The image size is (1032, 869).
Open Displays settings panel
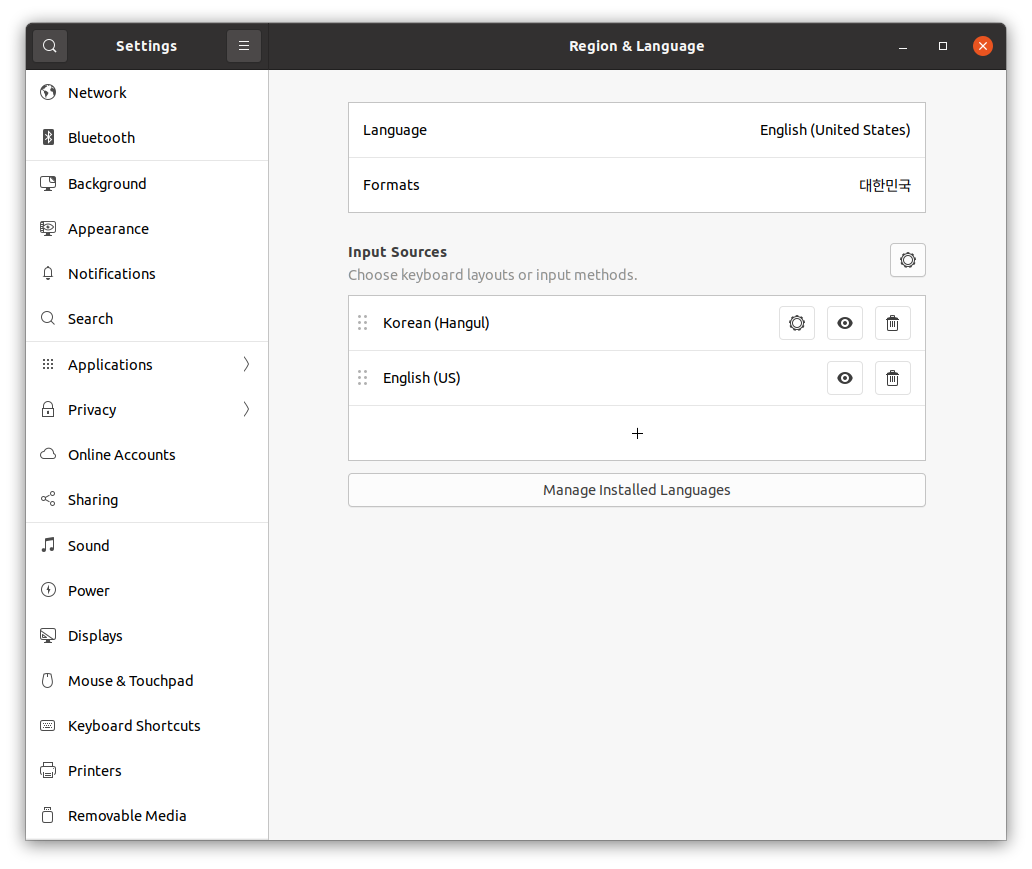(147, 635)
